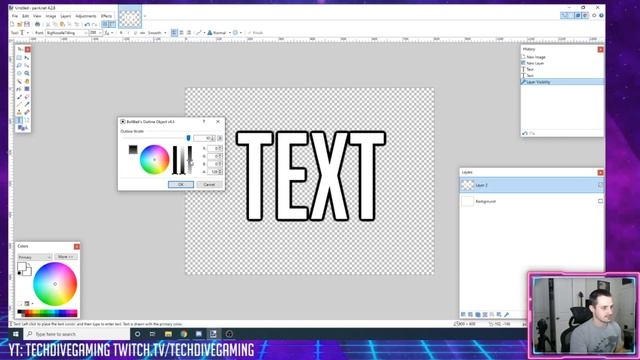Image resolution: width=640 pixels, height=360 pixels.
Task: Click the New image toolbar icon
Action: click(12, 24)
